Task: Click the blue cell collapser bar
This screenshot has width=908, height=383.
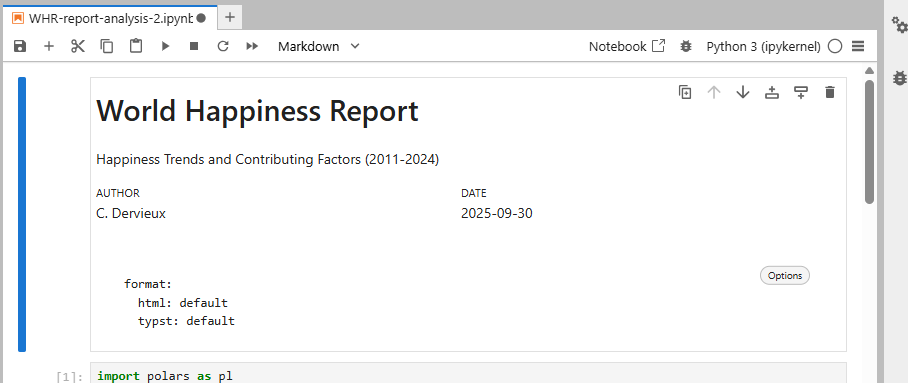Action: point(22,214)
